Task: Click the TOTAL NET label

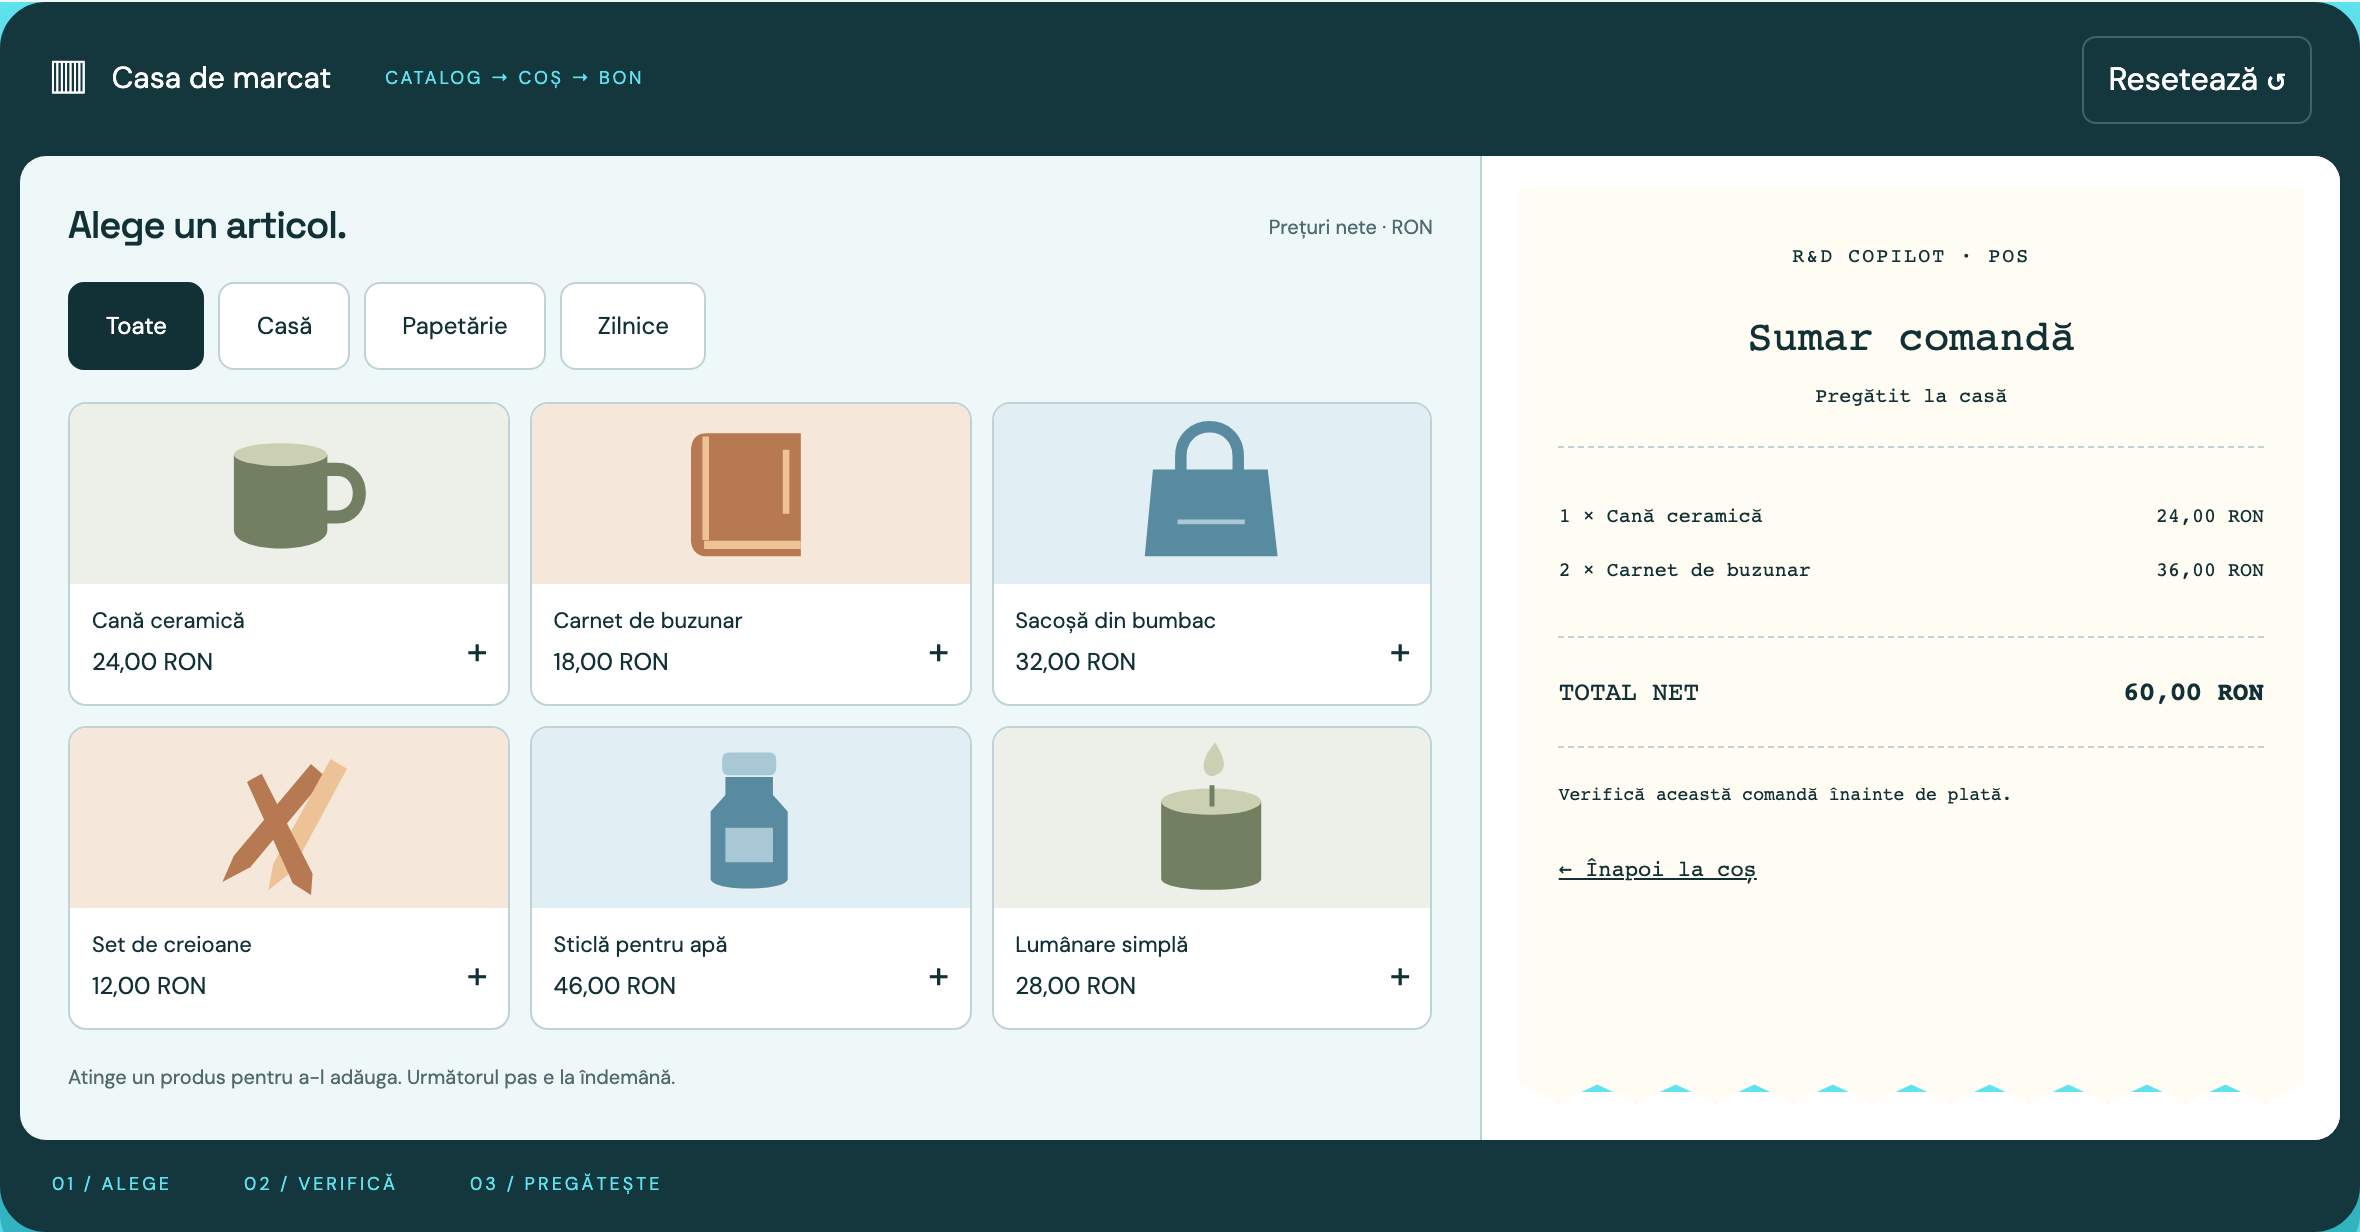Action: (x=1628, y=692)
